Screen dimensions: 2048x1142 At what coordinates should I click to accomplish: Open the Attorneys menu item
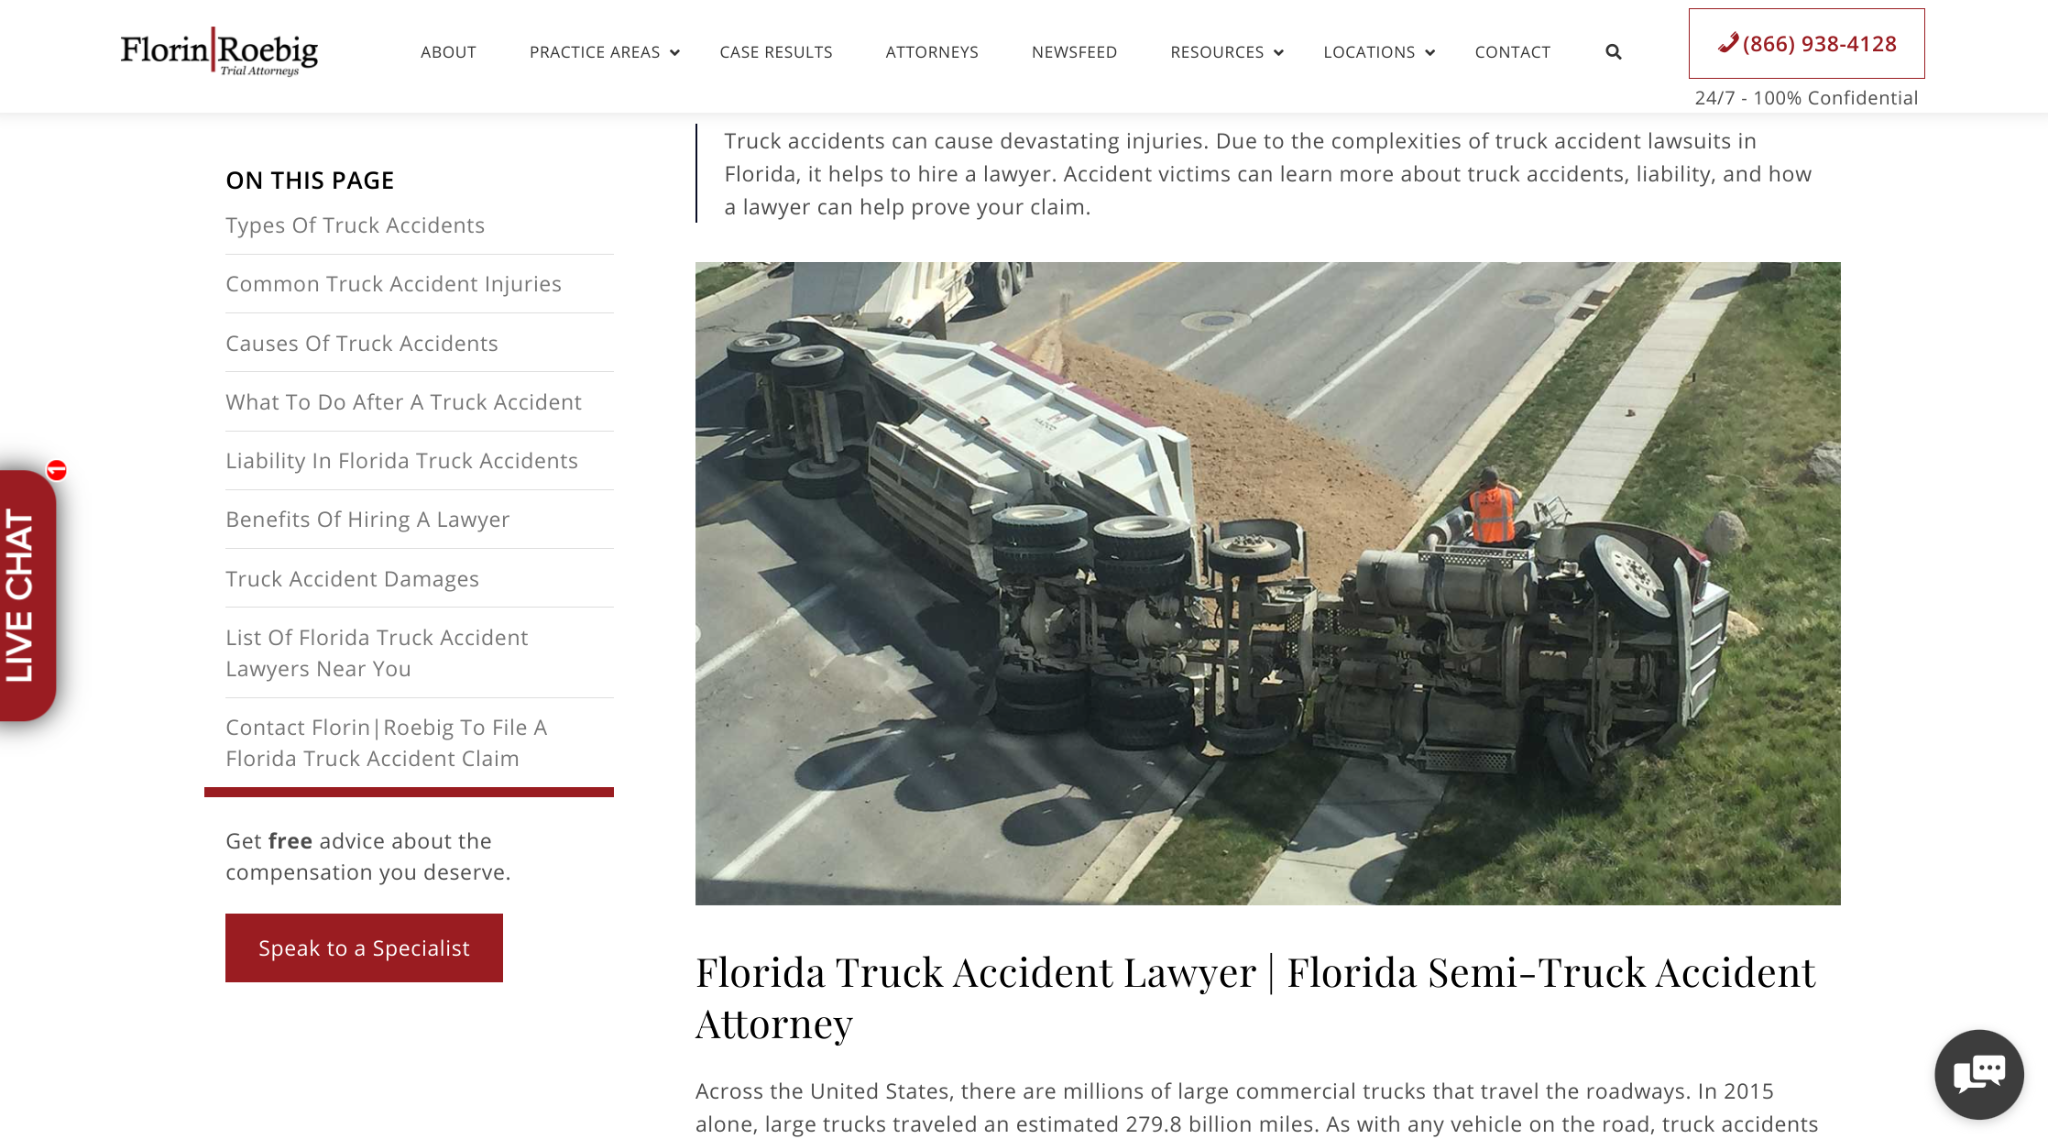932,52
